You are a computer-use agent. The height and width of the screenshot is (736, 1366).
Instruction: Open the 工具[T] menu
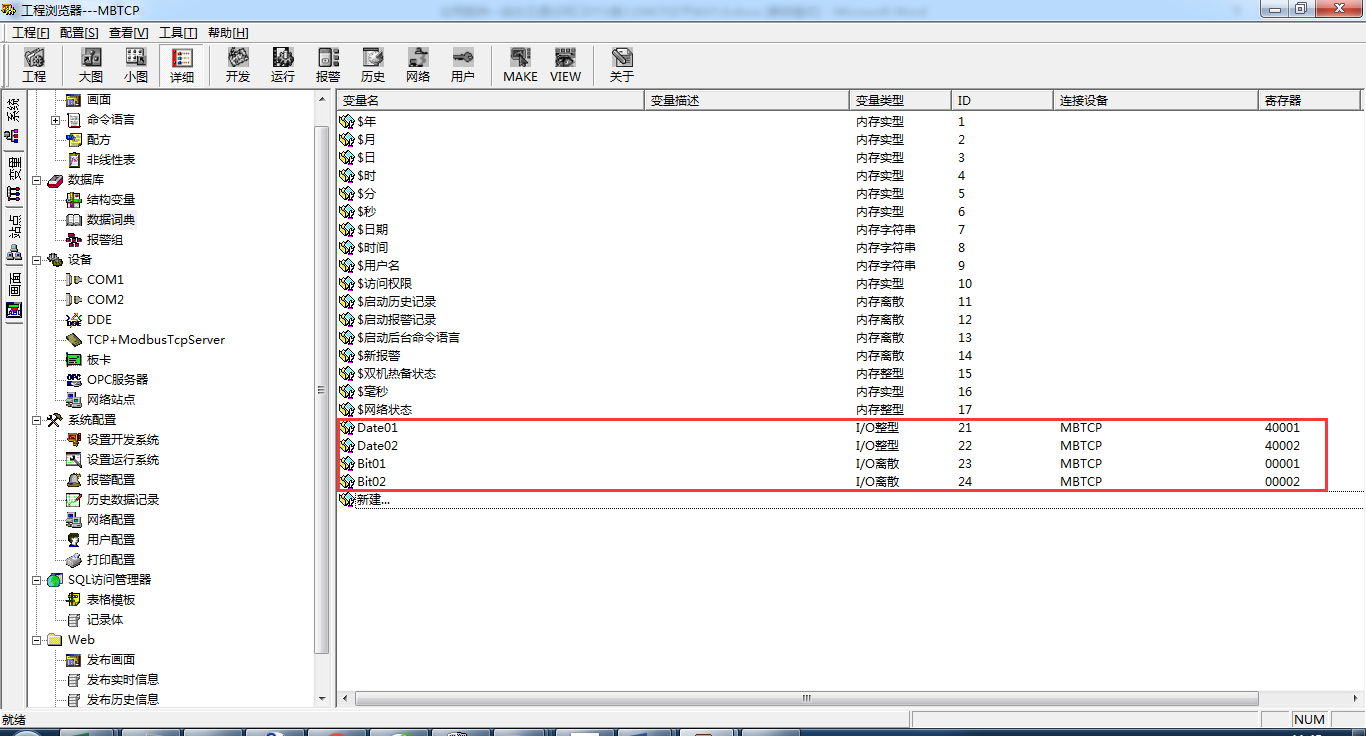pos(178,33)
